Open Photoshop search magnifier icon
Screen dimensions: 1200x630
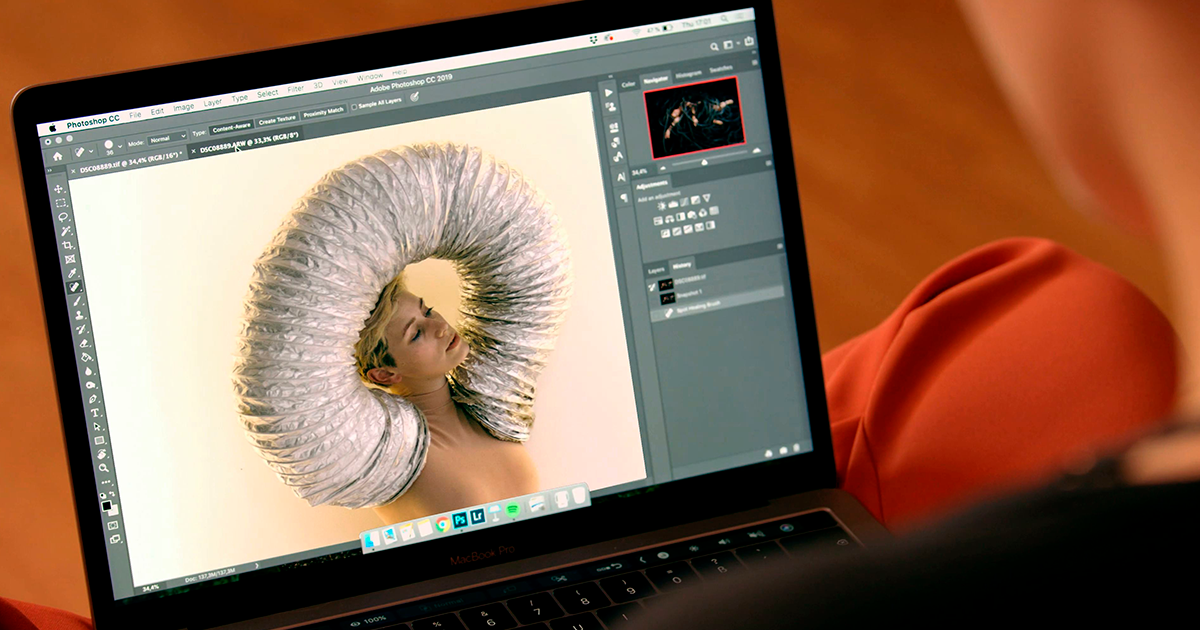(714, 46)
